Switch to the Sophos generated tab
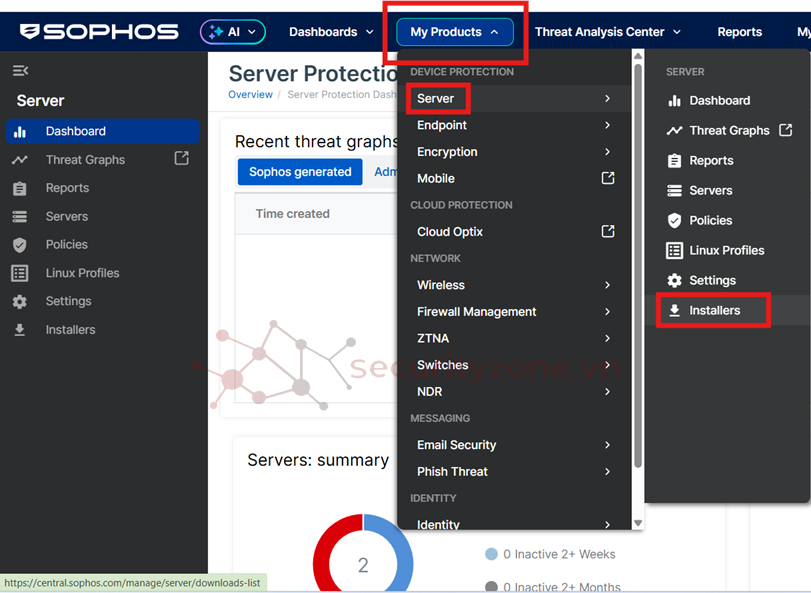The image size is (811, 593). pyautogui.click(x=300, y=172)
